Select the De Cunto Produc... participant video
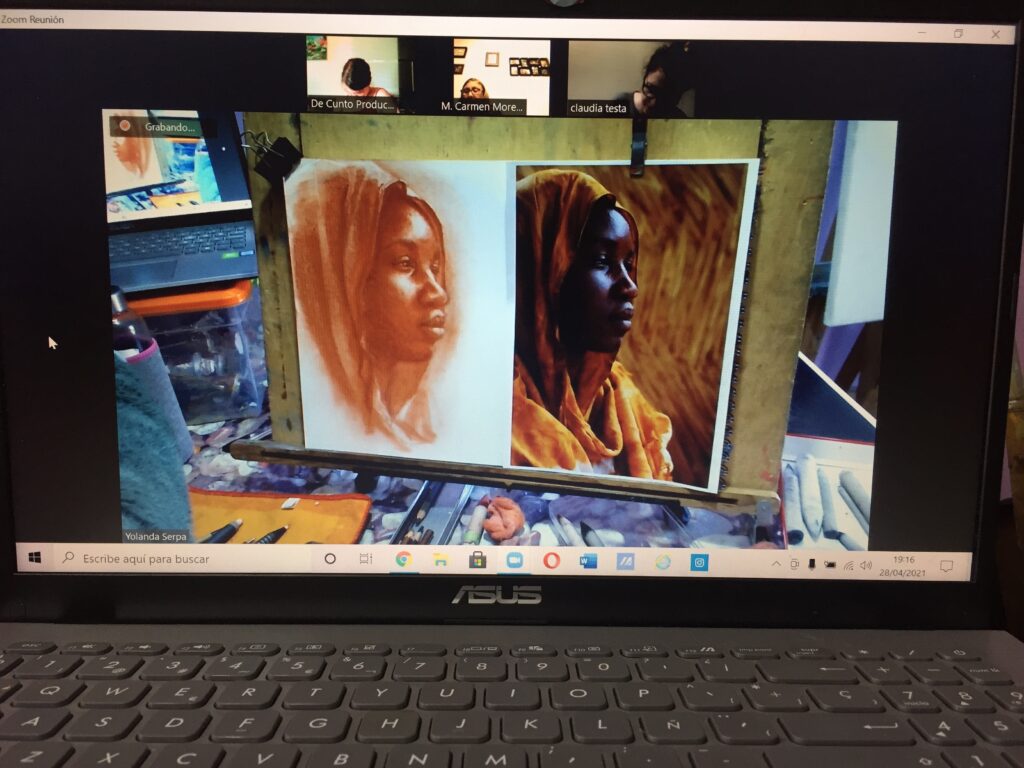The height and width of the screenshot is (768, 1024). [352, 75]
